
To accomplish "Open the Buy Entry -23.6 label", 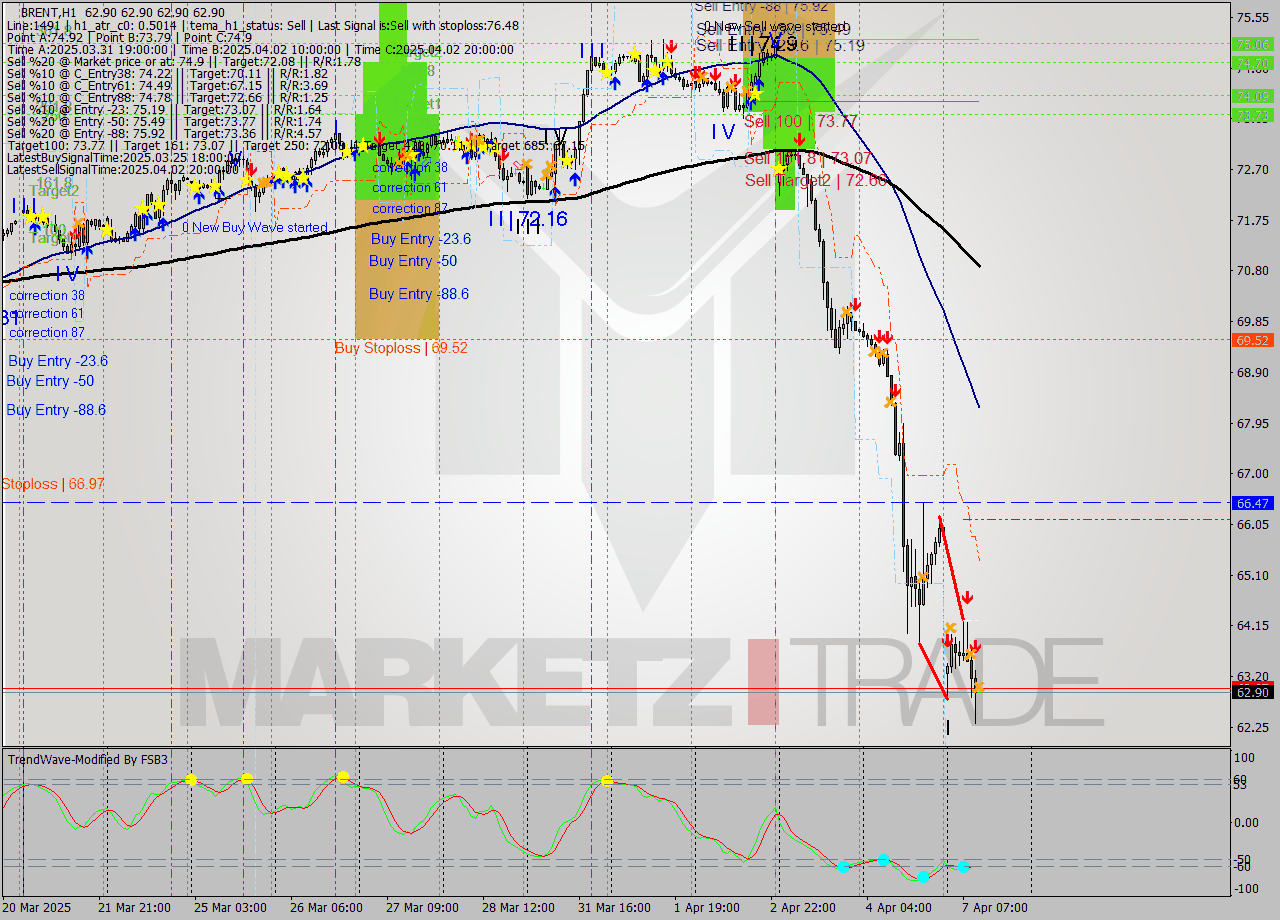I will (x=54, y=360).
